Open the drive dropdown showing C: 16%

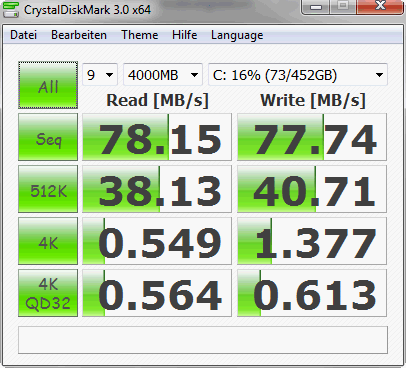(x=298, y=75)
